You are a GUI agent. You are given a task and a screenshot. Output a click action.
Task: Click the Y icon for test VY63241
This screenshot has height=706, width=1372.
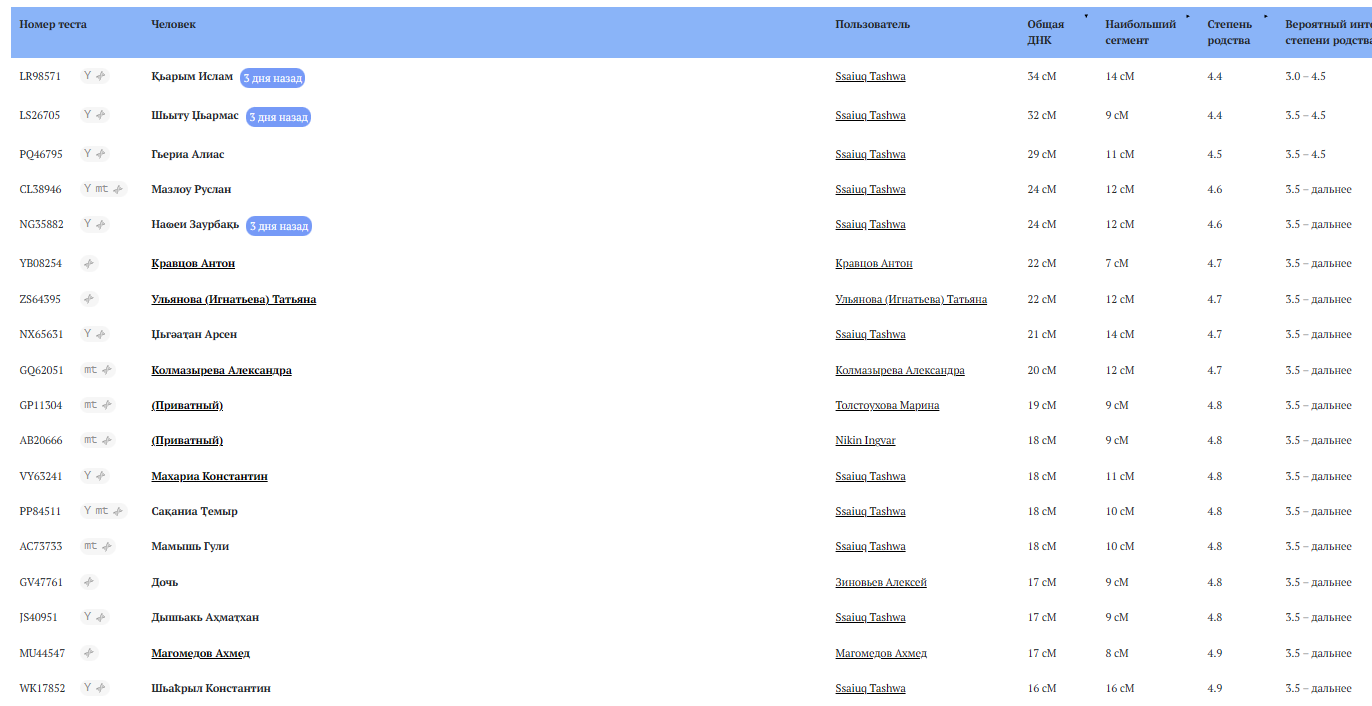(x=88, y=476)
